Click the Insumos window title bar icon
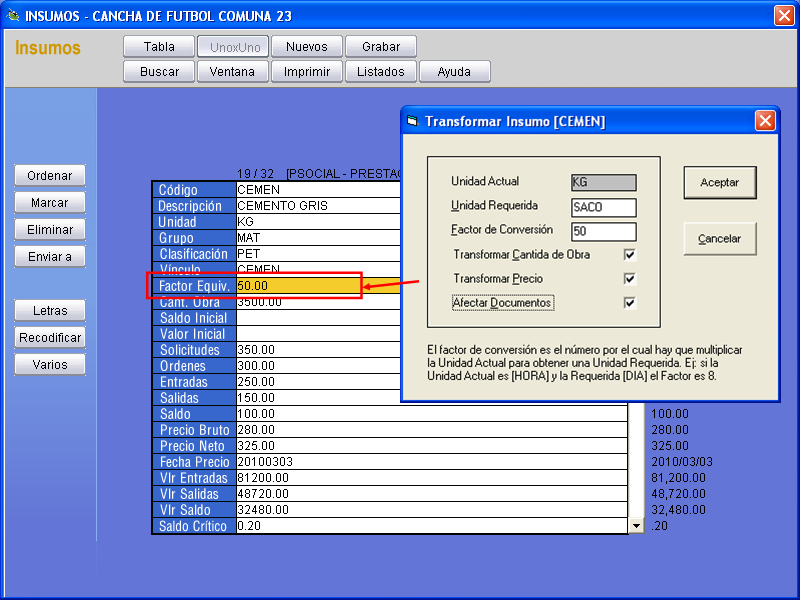The width and height of the screenshot is (800, 600). click(13, 15)
